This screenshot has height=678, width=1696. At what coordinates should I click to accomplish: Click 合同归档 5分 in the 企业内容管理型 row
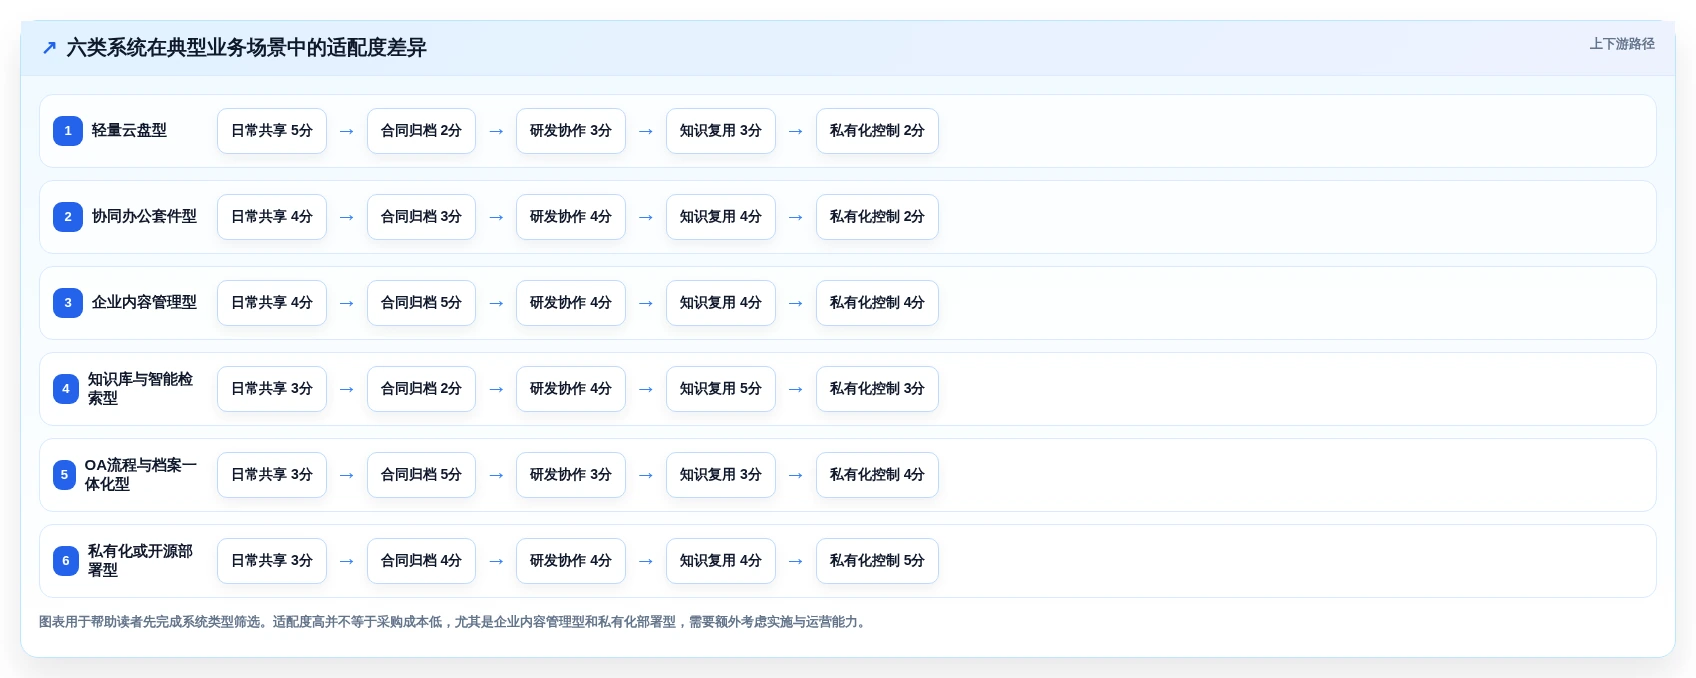[x=421, y=303]
